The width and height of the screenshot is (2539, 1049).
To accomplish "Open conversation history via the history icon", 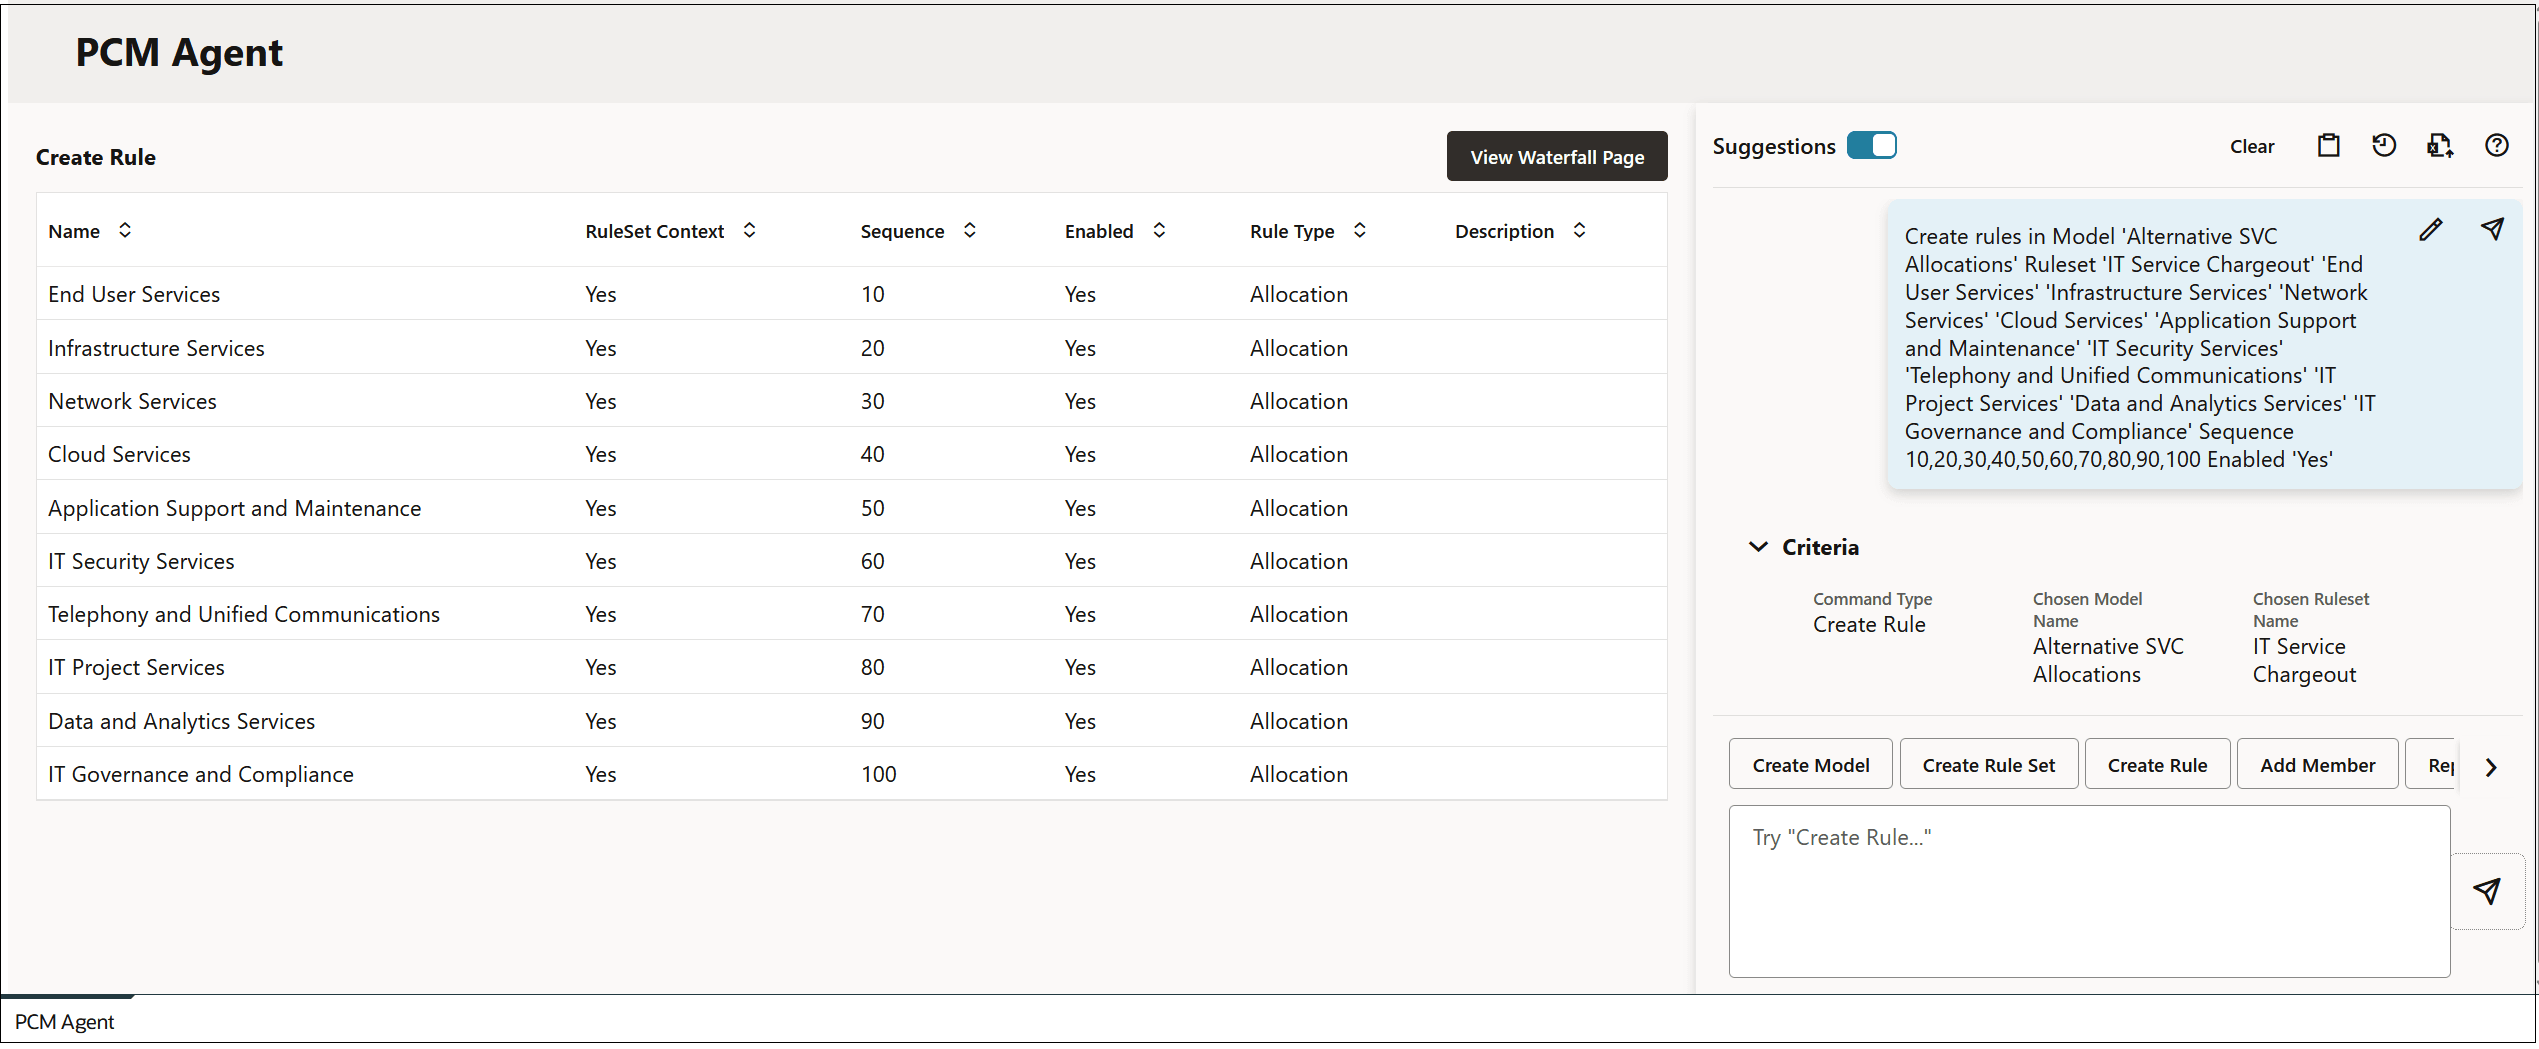I will pyautogui.click(x=2384, y=145).
